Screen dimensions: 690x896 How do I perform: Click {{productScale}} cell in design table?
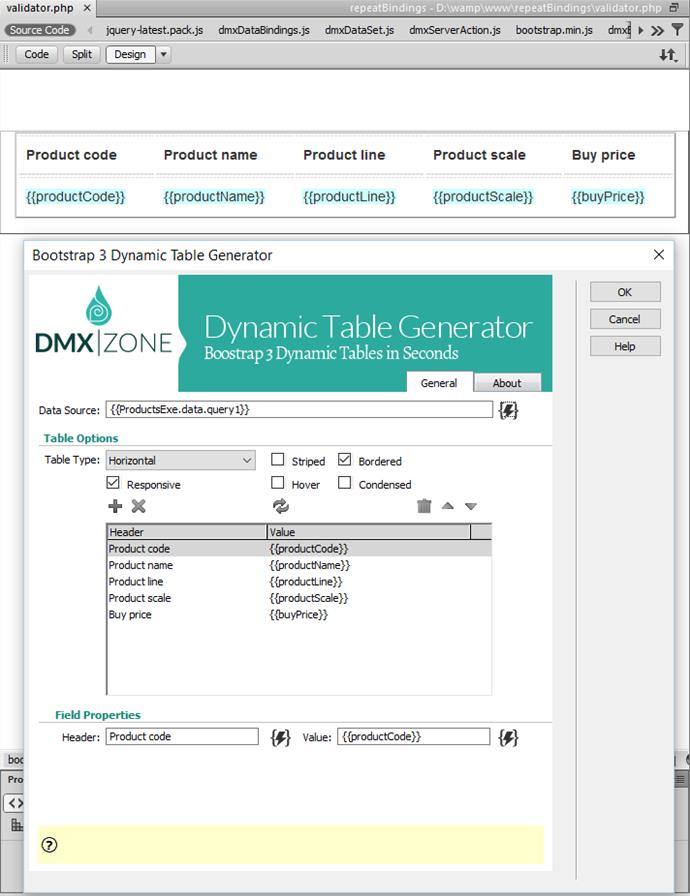pyautogui.click(x=483, y=197)
